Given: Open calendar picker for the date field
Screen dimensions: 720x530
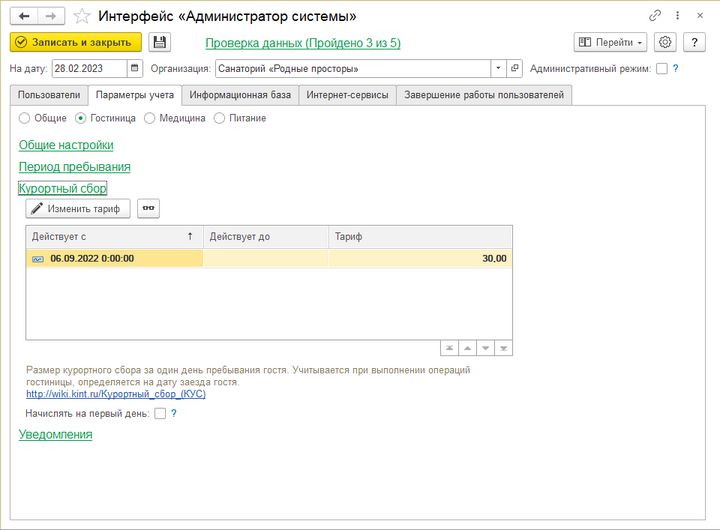Looking at the screenshot, I should (x=135, y=68).
